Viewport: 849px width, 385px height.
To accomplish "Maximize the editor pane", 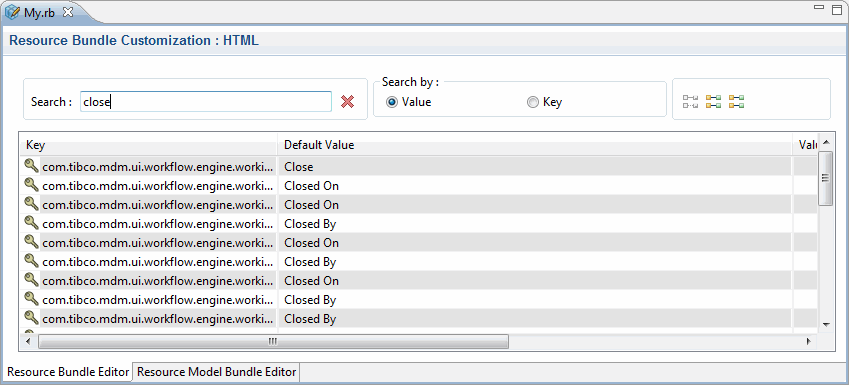I will pyautogui.click(x=837, y=9).
